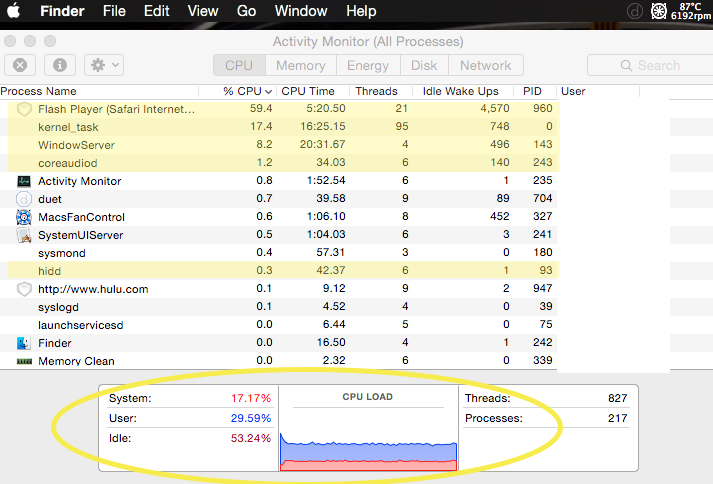The image size is (713, 484).
Task: Click the User 29.59% value
Action: tap(251, 418)
